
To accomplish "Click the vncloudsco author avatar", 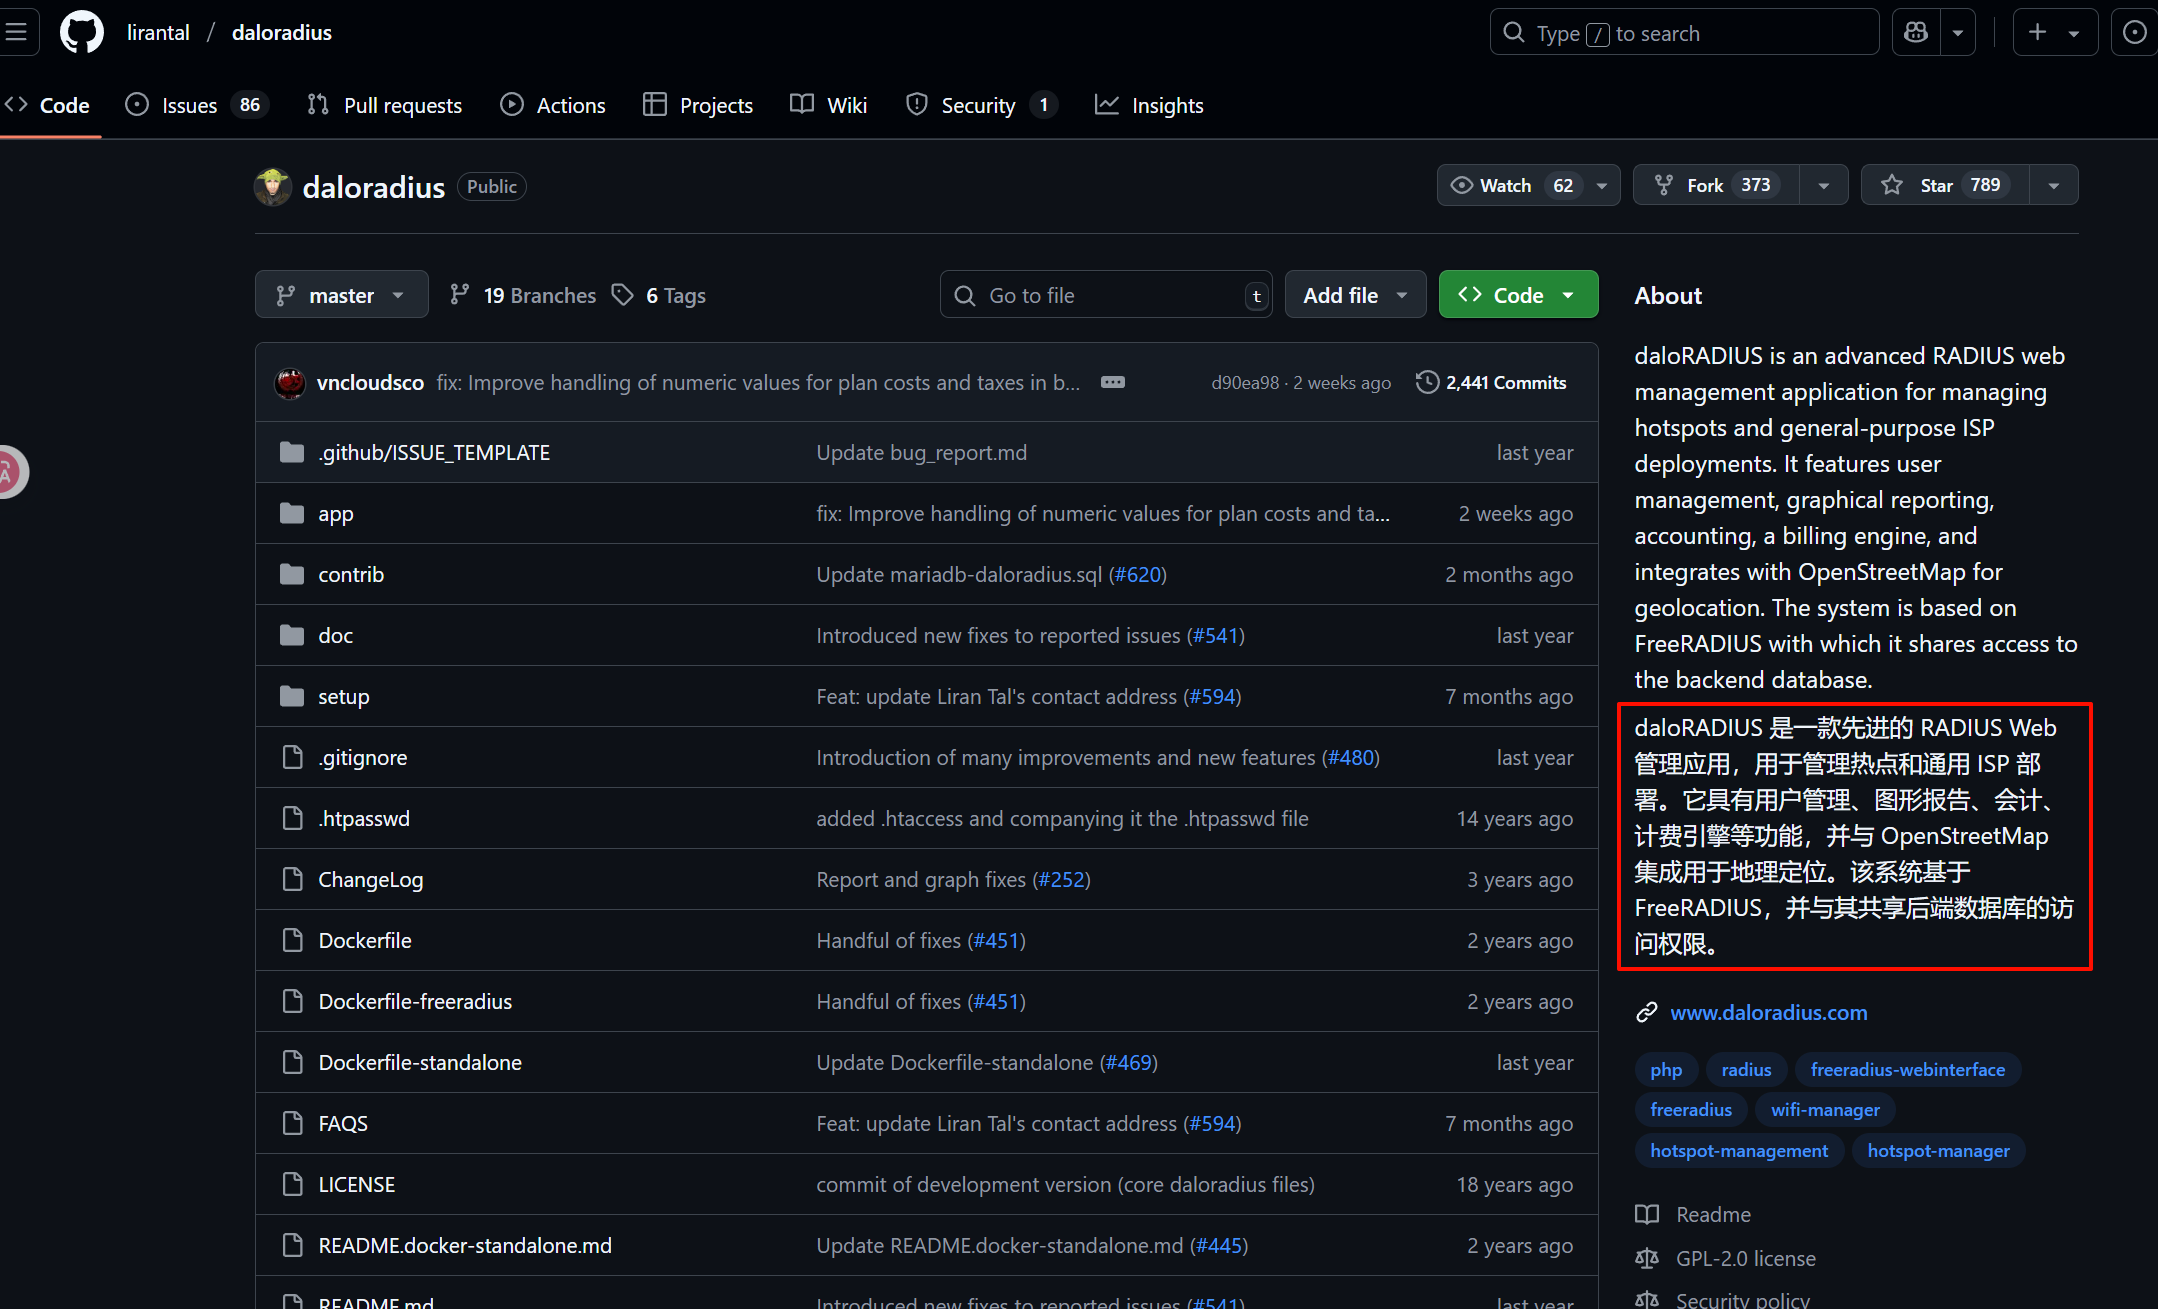I will tap(290, 382).
